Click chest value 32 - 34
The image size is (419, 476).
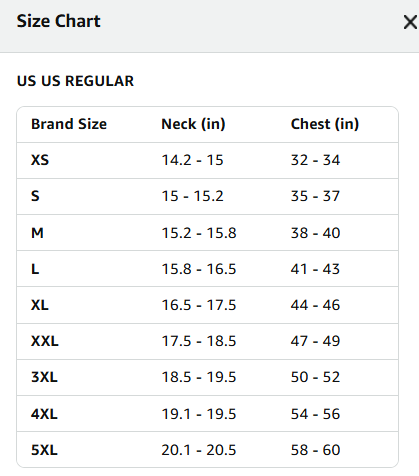315,160
